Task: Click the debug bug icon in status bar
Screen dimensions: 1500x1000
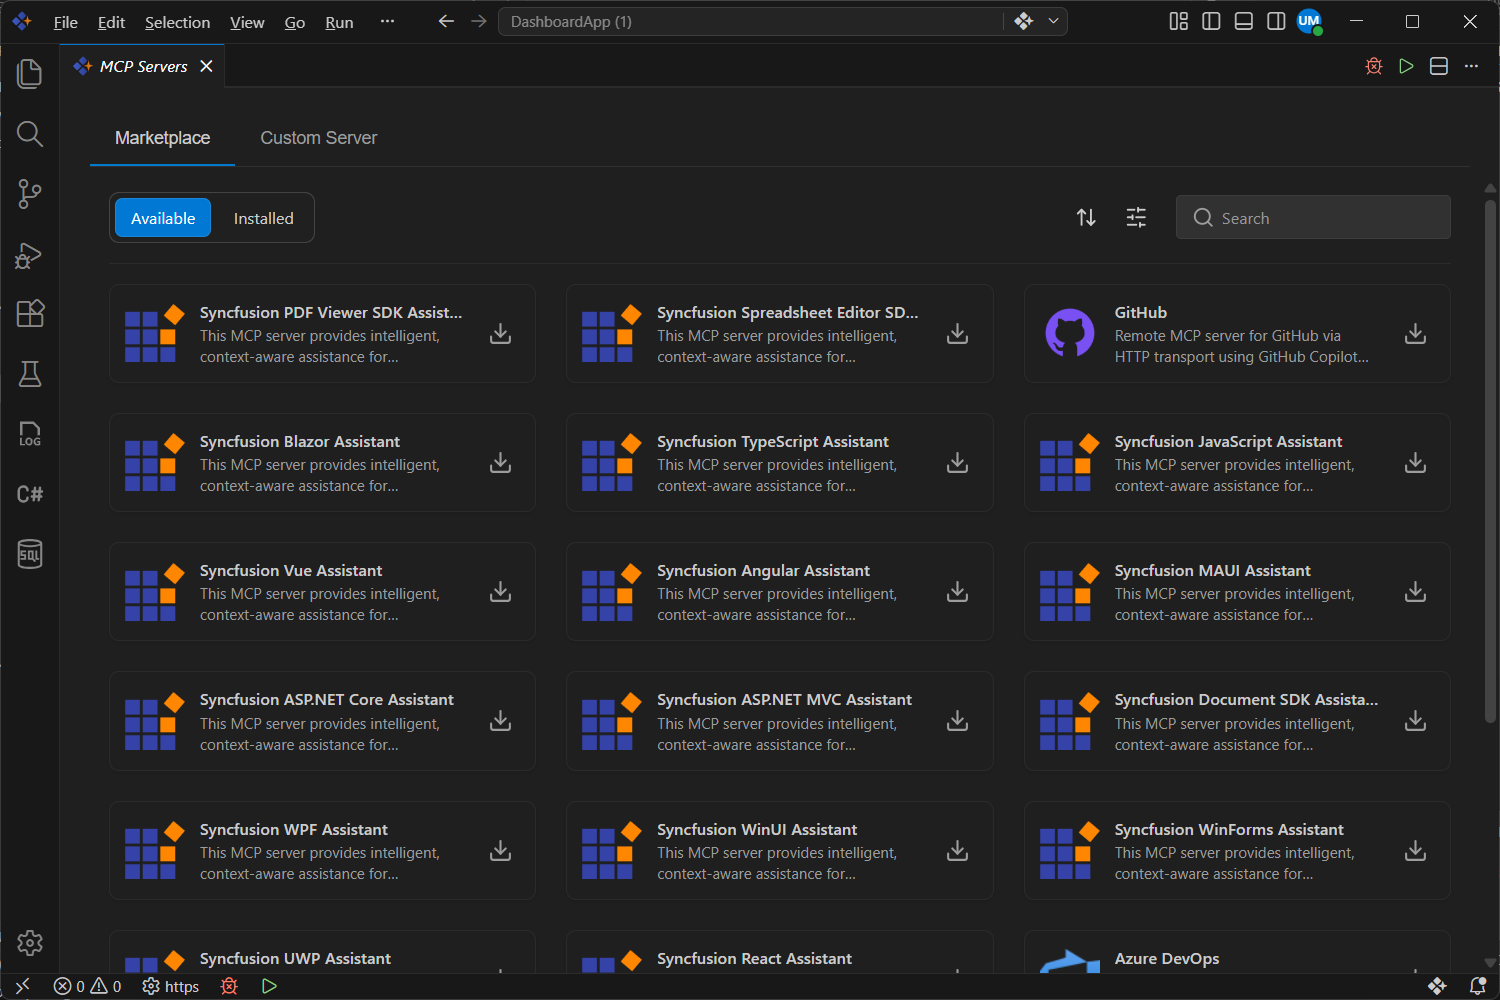Action: (229, 986)
